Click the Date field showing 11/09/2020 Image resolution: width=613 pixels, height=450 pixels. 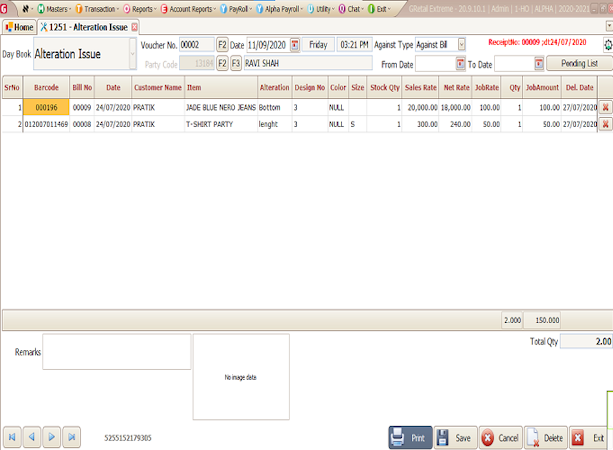click(268, 45)
